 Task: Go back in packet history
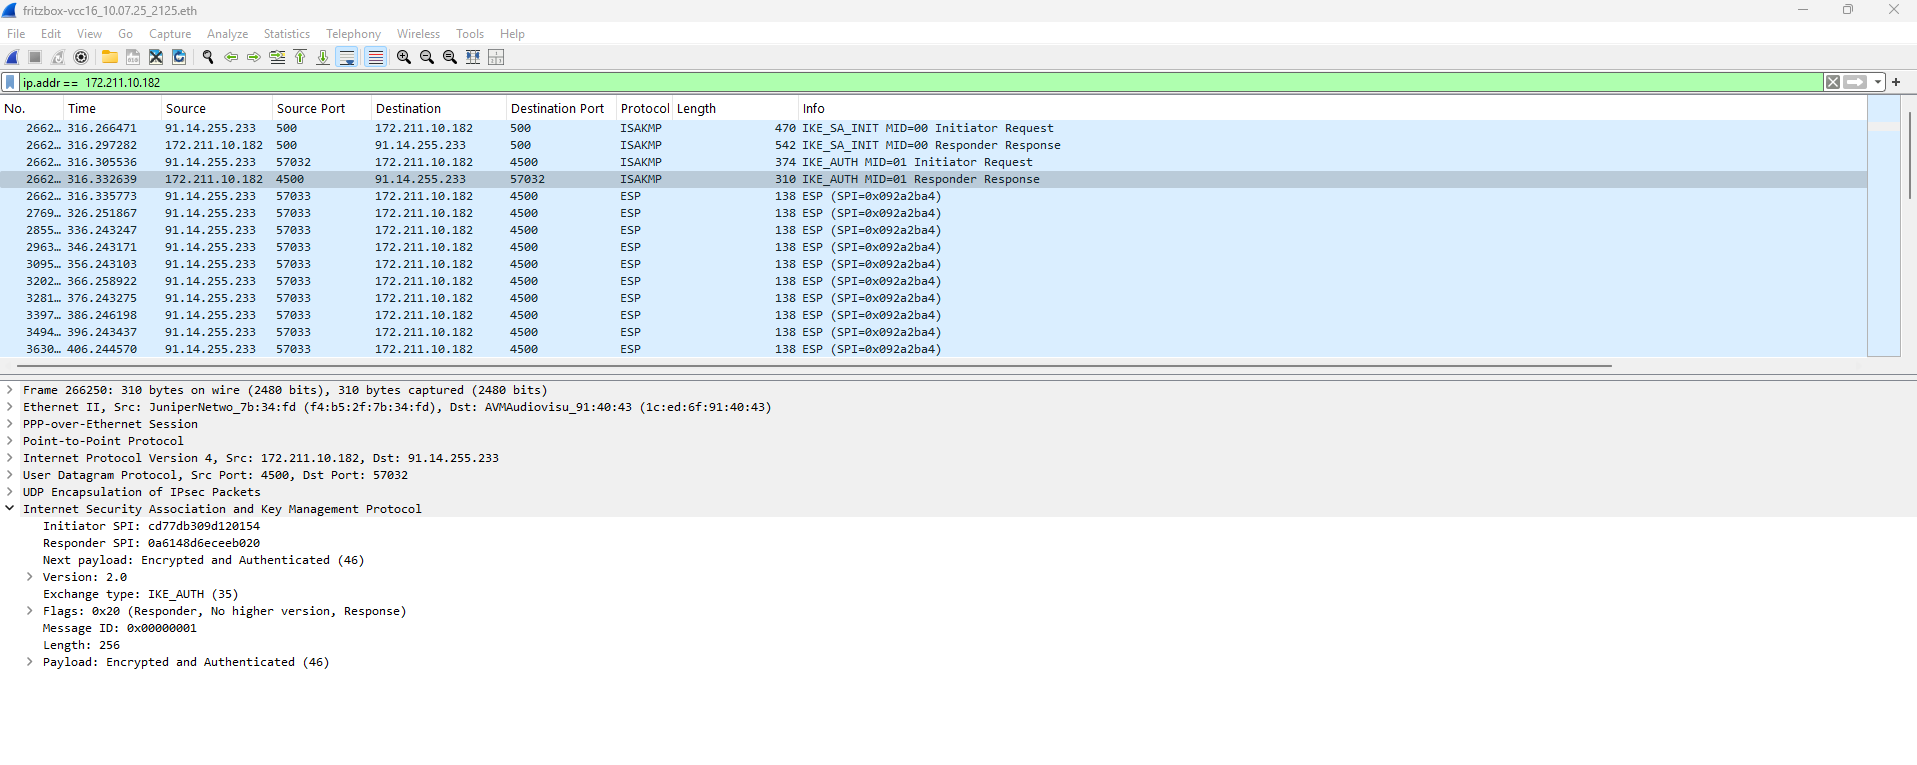(x=231, y=57)
